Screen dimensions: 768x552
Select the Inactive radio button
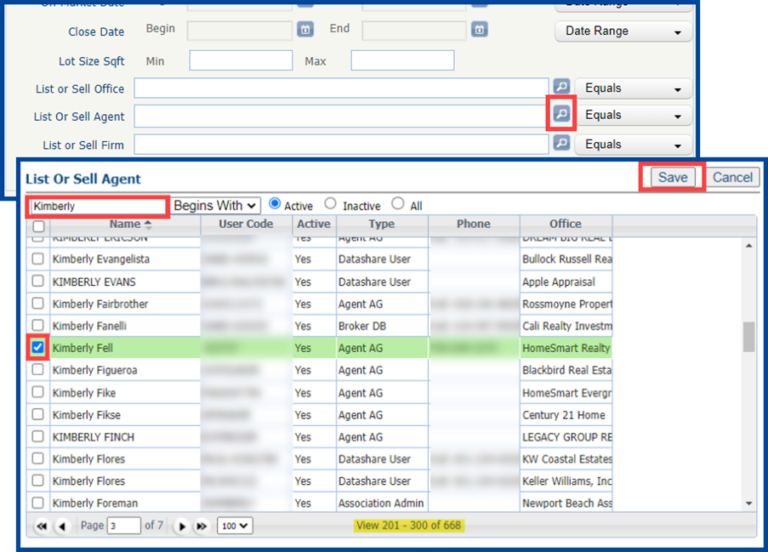(331, 203)
